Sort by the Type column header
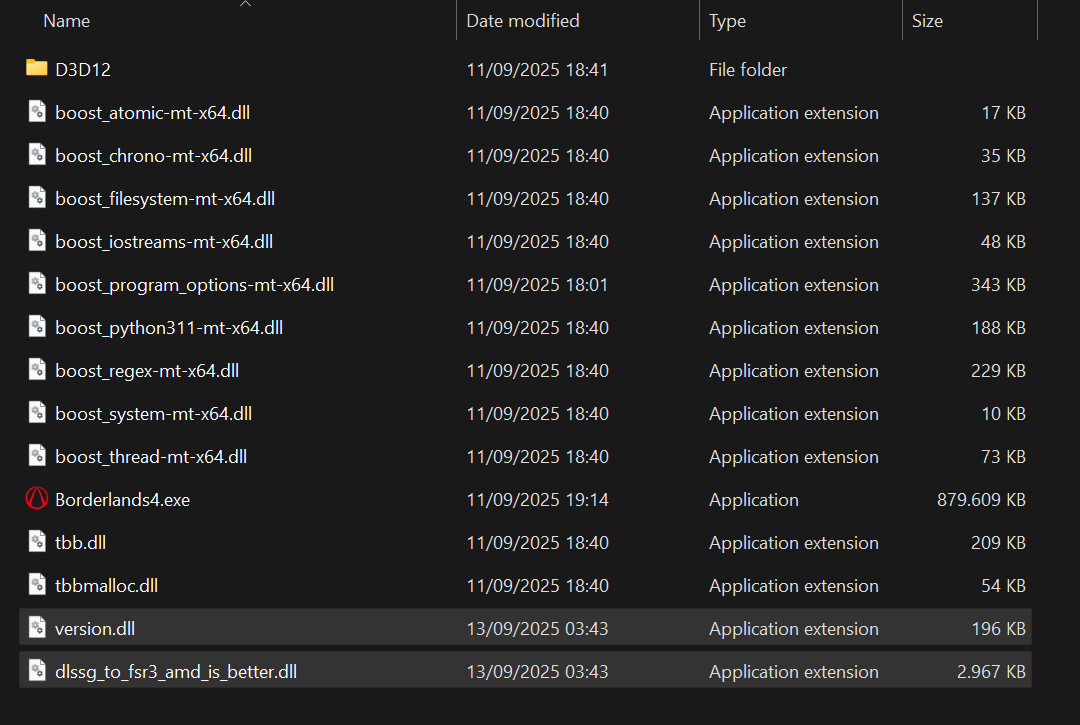Viewport: 1080px width, 725px height. pyautogui.click(x=727, y=21)
